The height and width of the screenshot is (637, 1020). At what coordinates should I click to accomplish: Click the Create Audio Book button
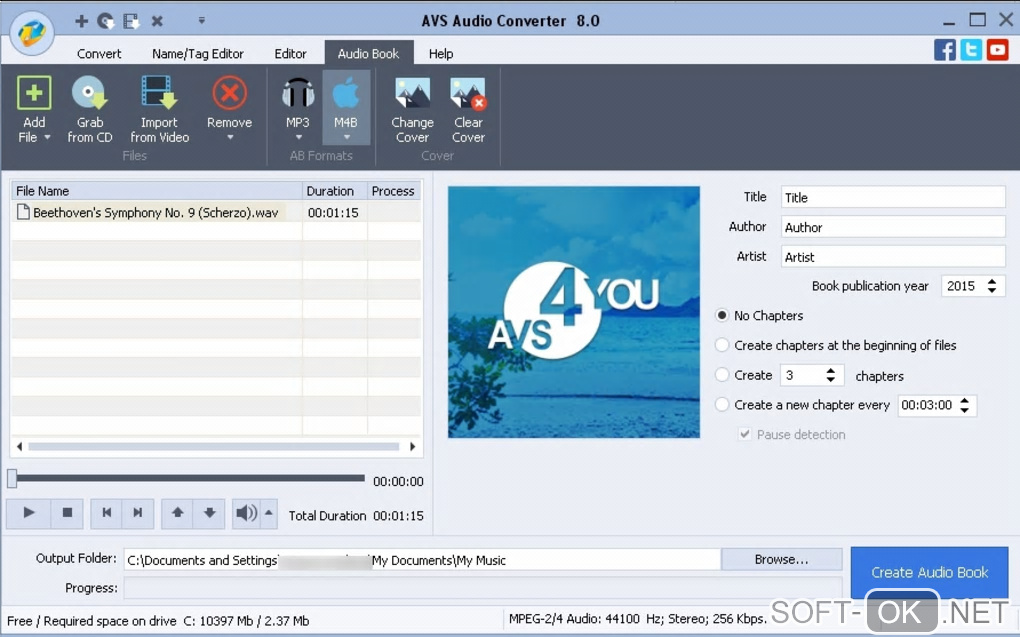point(930,573)
